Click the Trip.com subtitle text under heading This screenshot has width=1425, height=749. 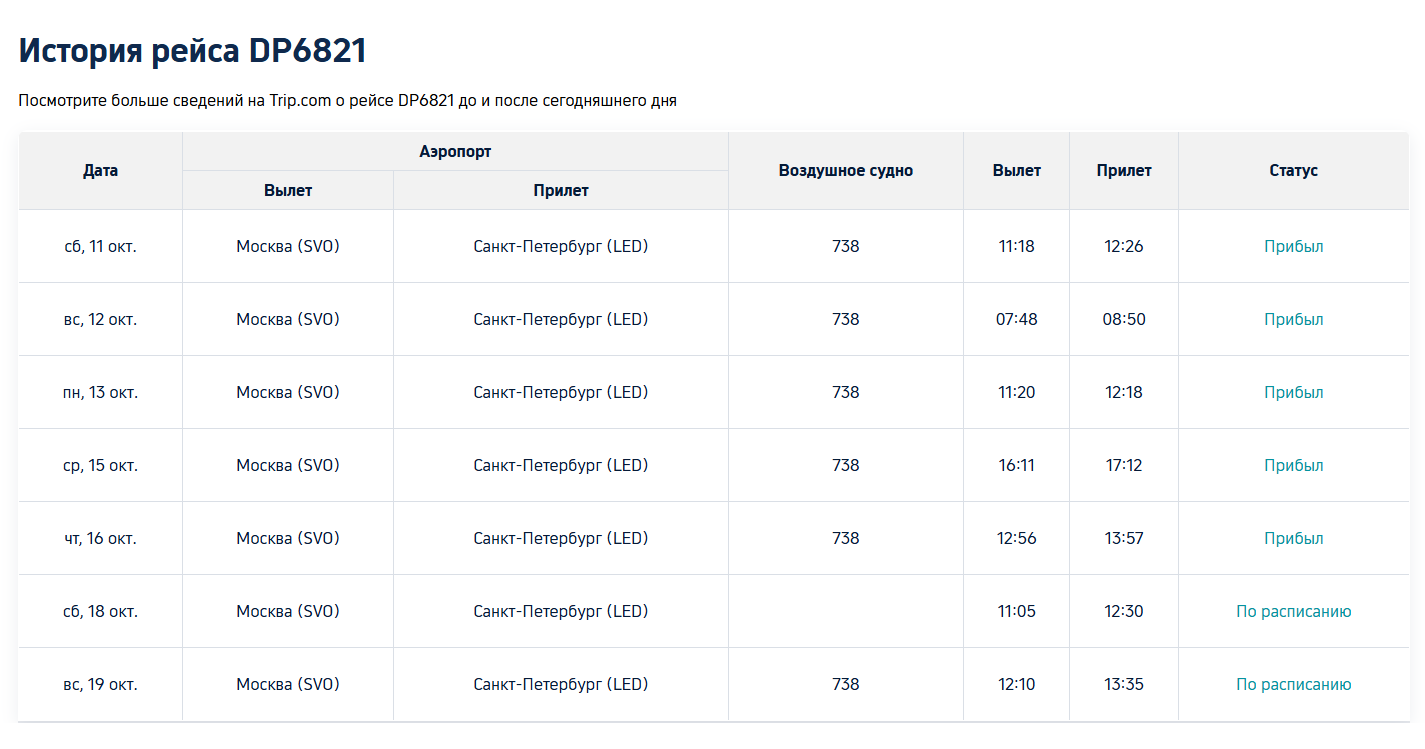click(347, 101)
